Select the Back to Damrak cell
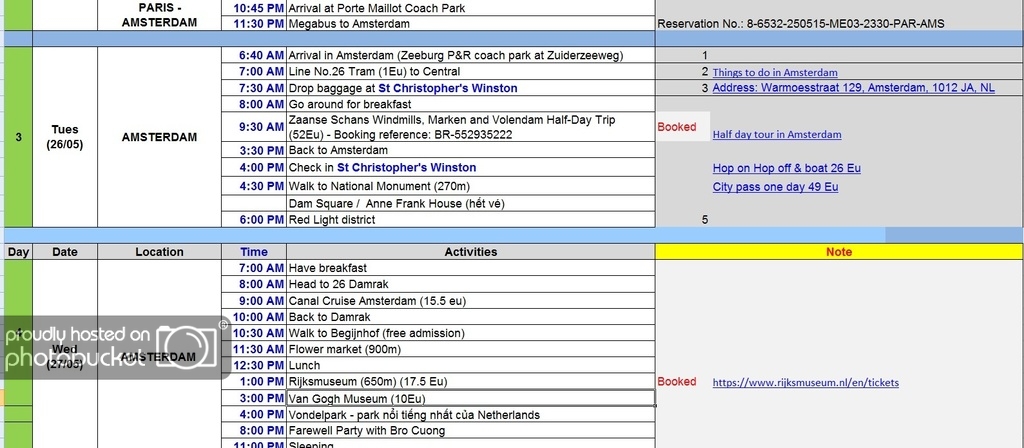The height and width of the screenshot is (448, 1024). pos(470,317)
